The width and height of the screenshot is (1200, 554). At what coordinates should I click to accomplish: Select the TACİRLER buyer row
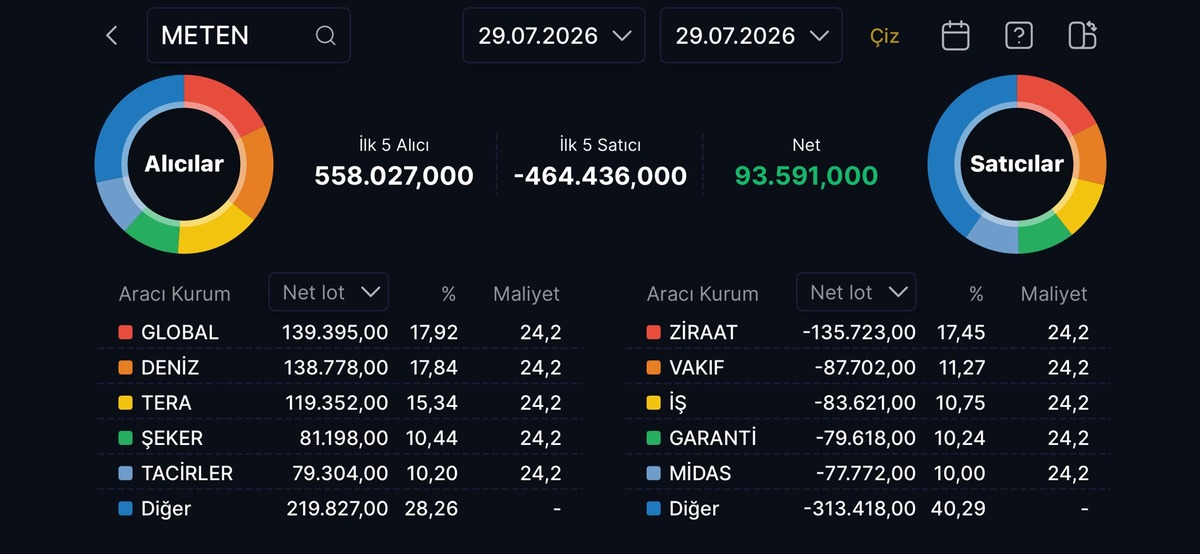tap(340, 473)
